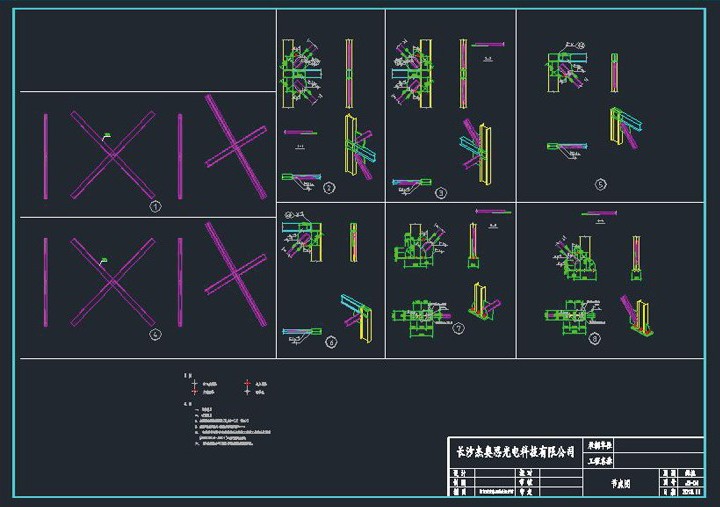Select the top red bolt symbol in legend
The width and height of the screenshot is (720, 507).
pyautogui.click(x=247, y=383)
